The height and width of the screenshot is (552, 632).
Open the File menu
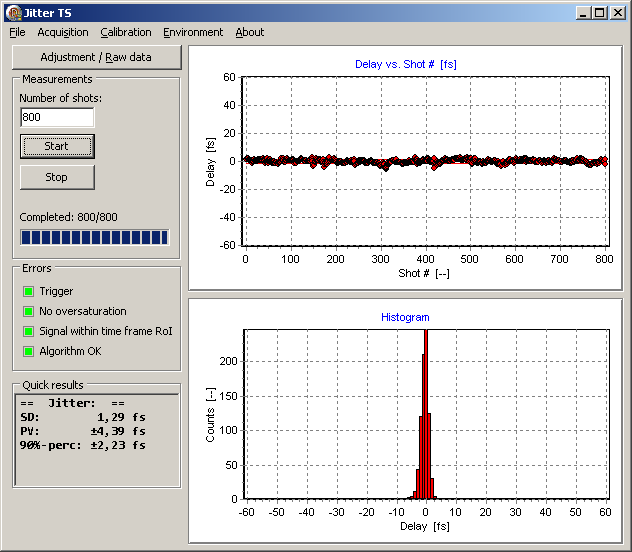click(x=17, y=32)
